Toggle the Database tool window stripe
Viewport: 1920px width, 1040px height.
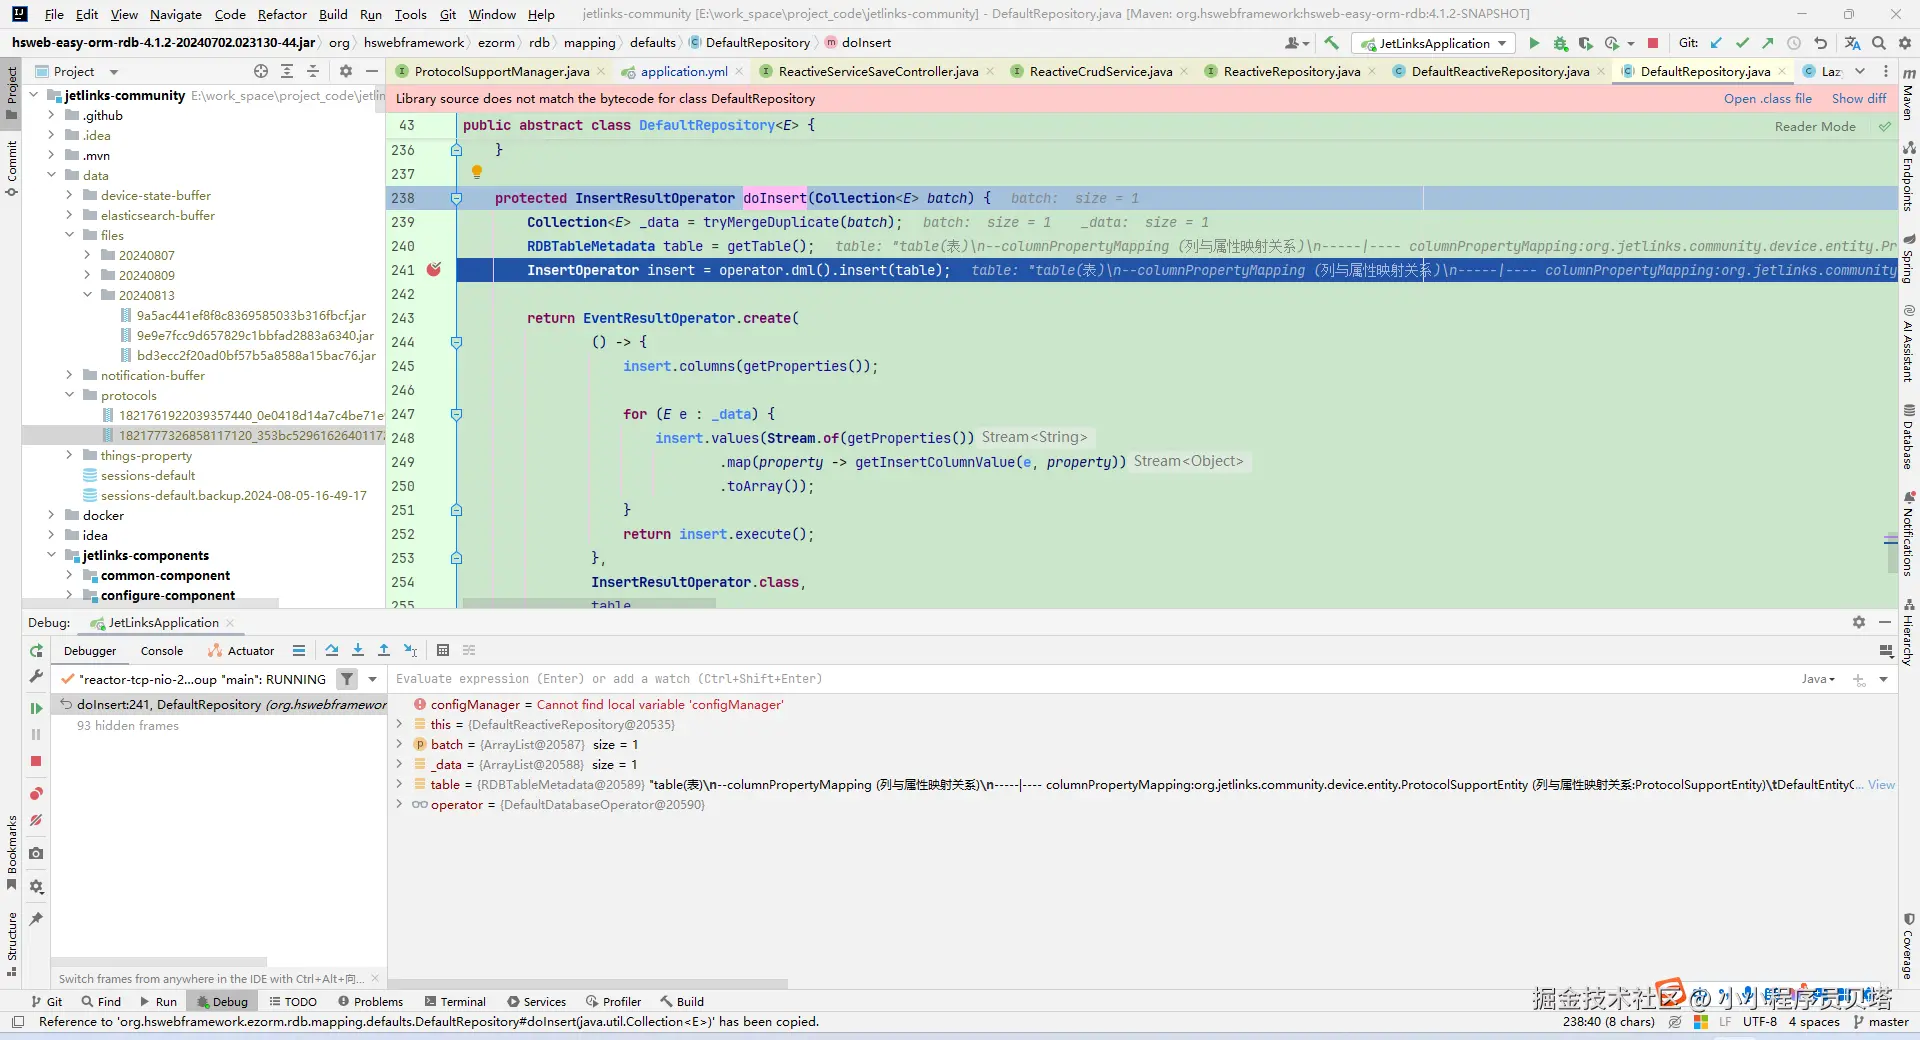(1908, 436)
